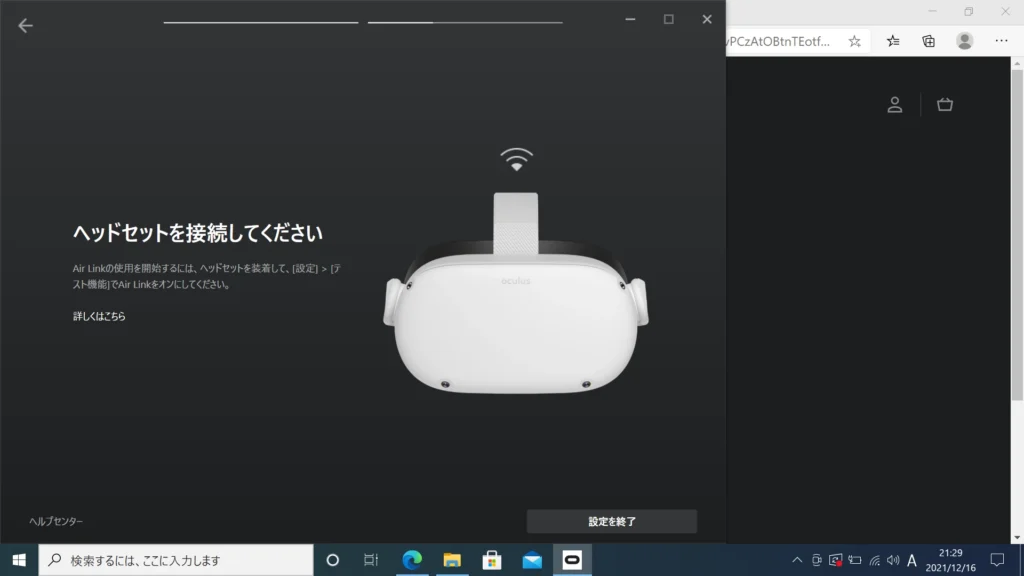Image resolution: width=1024 pixels, height=576 pixels.
Task: Open Cortana from the taskbar
Action: click(x=332, y=560)
